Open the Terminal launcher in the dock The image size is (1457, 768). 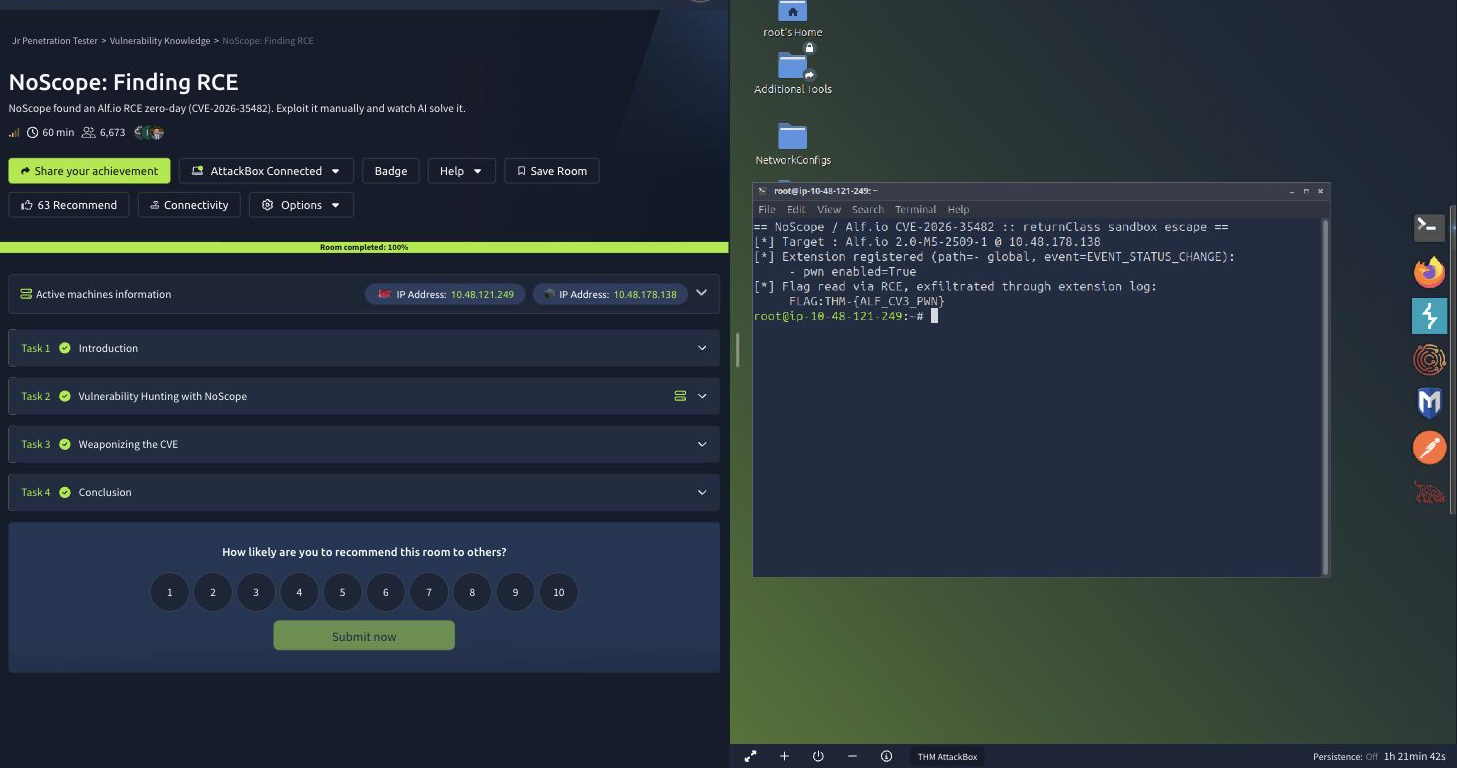click(x=1429, y=227)
